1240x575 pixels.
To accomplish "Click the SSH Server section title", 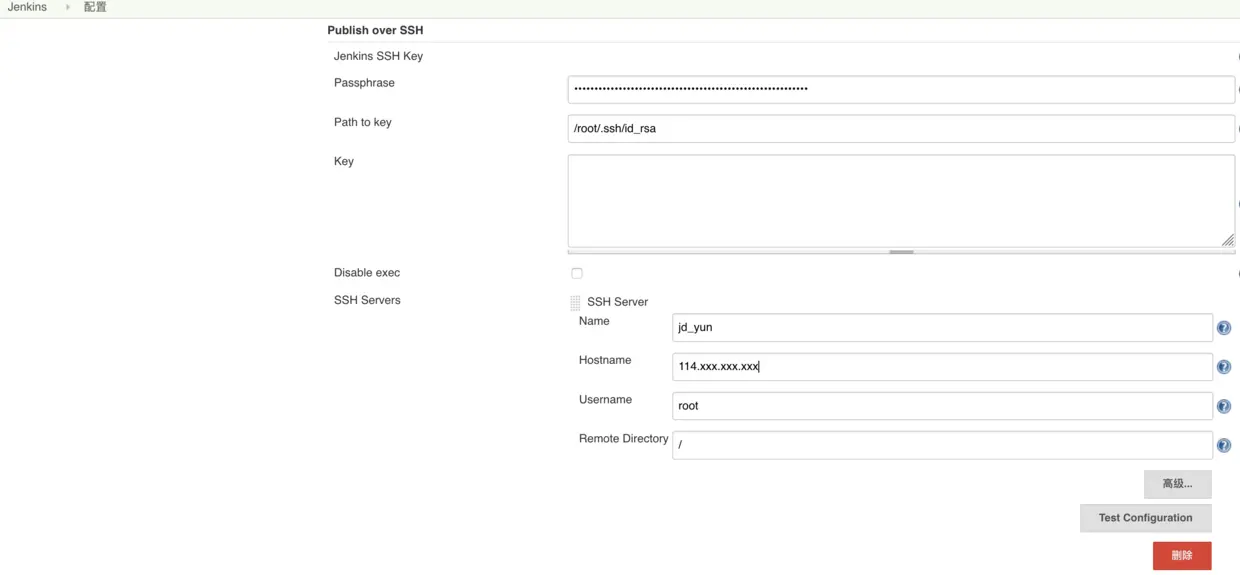I will (x=617, y=302).
